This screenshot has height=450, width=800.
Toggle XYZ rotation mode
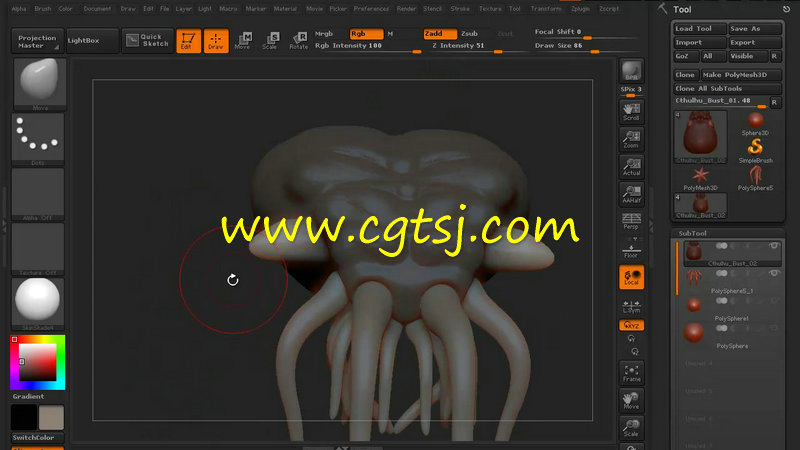[631, 326]
